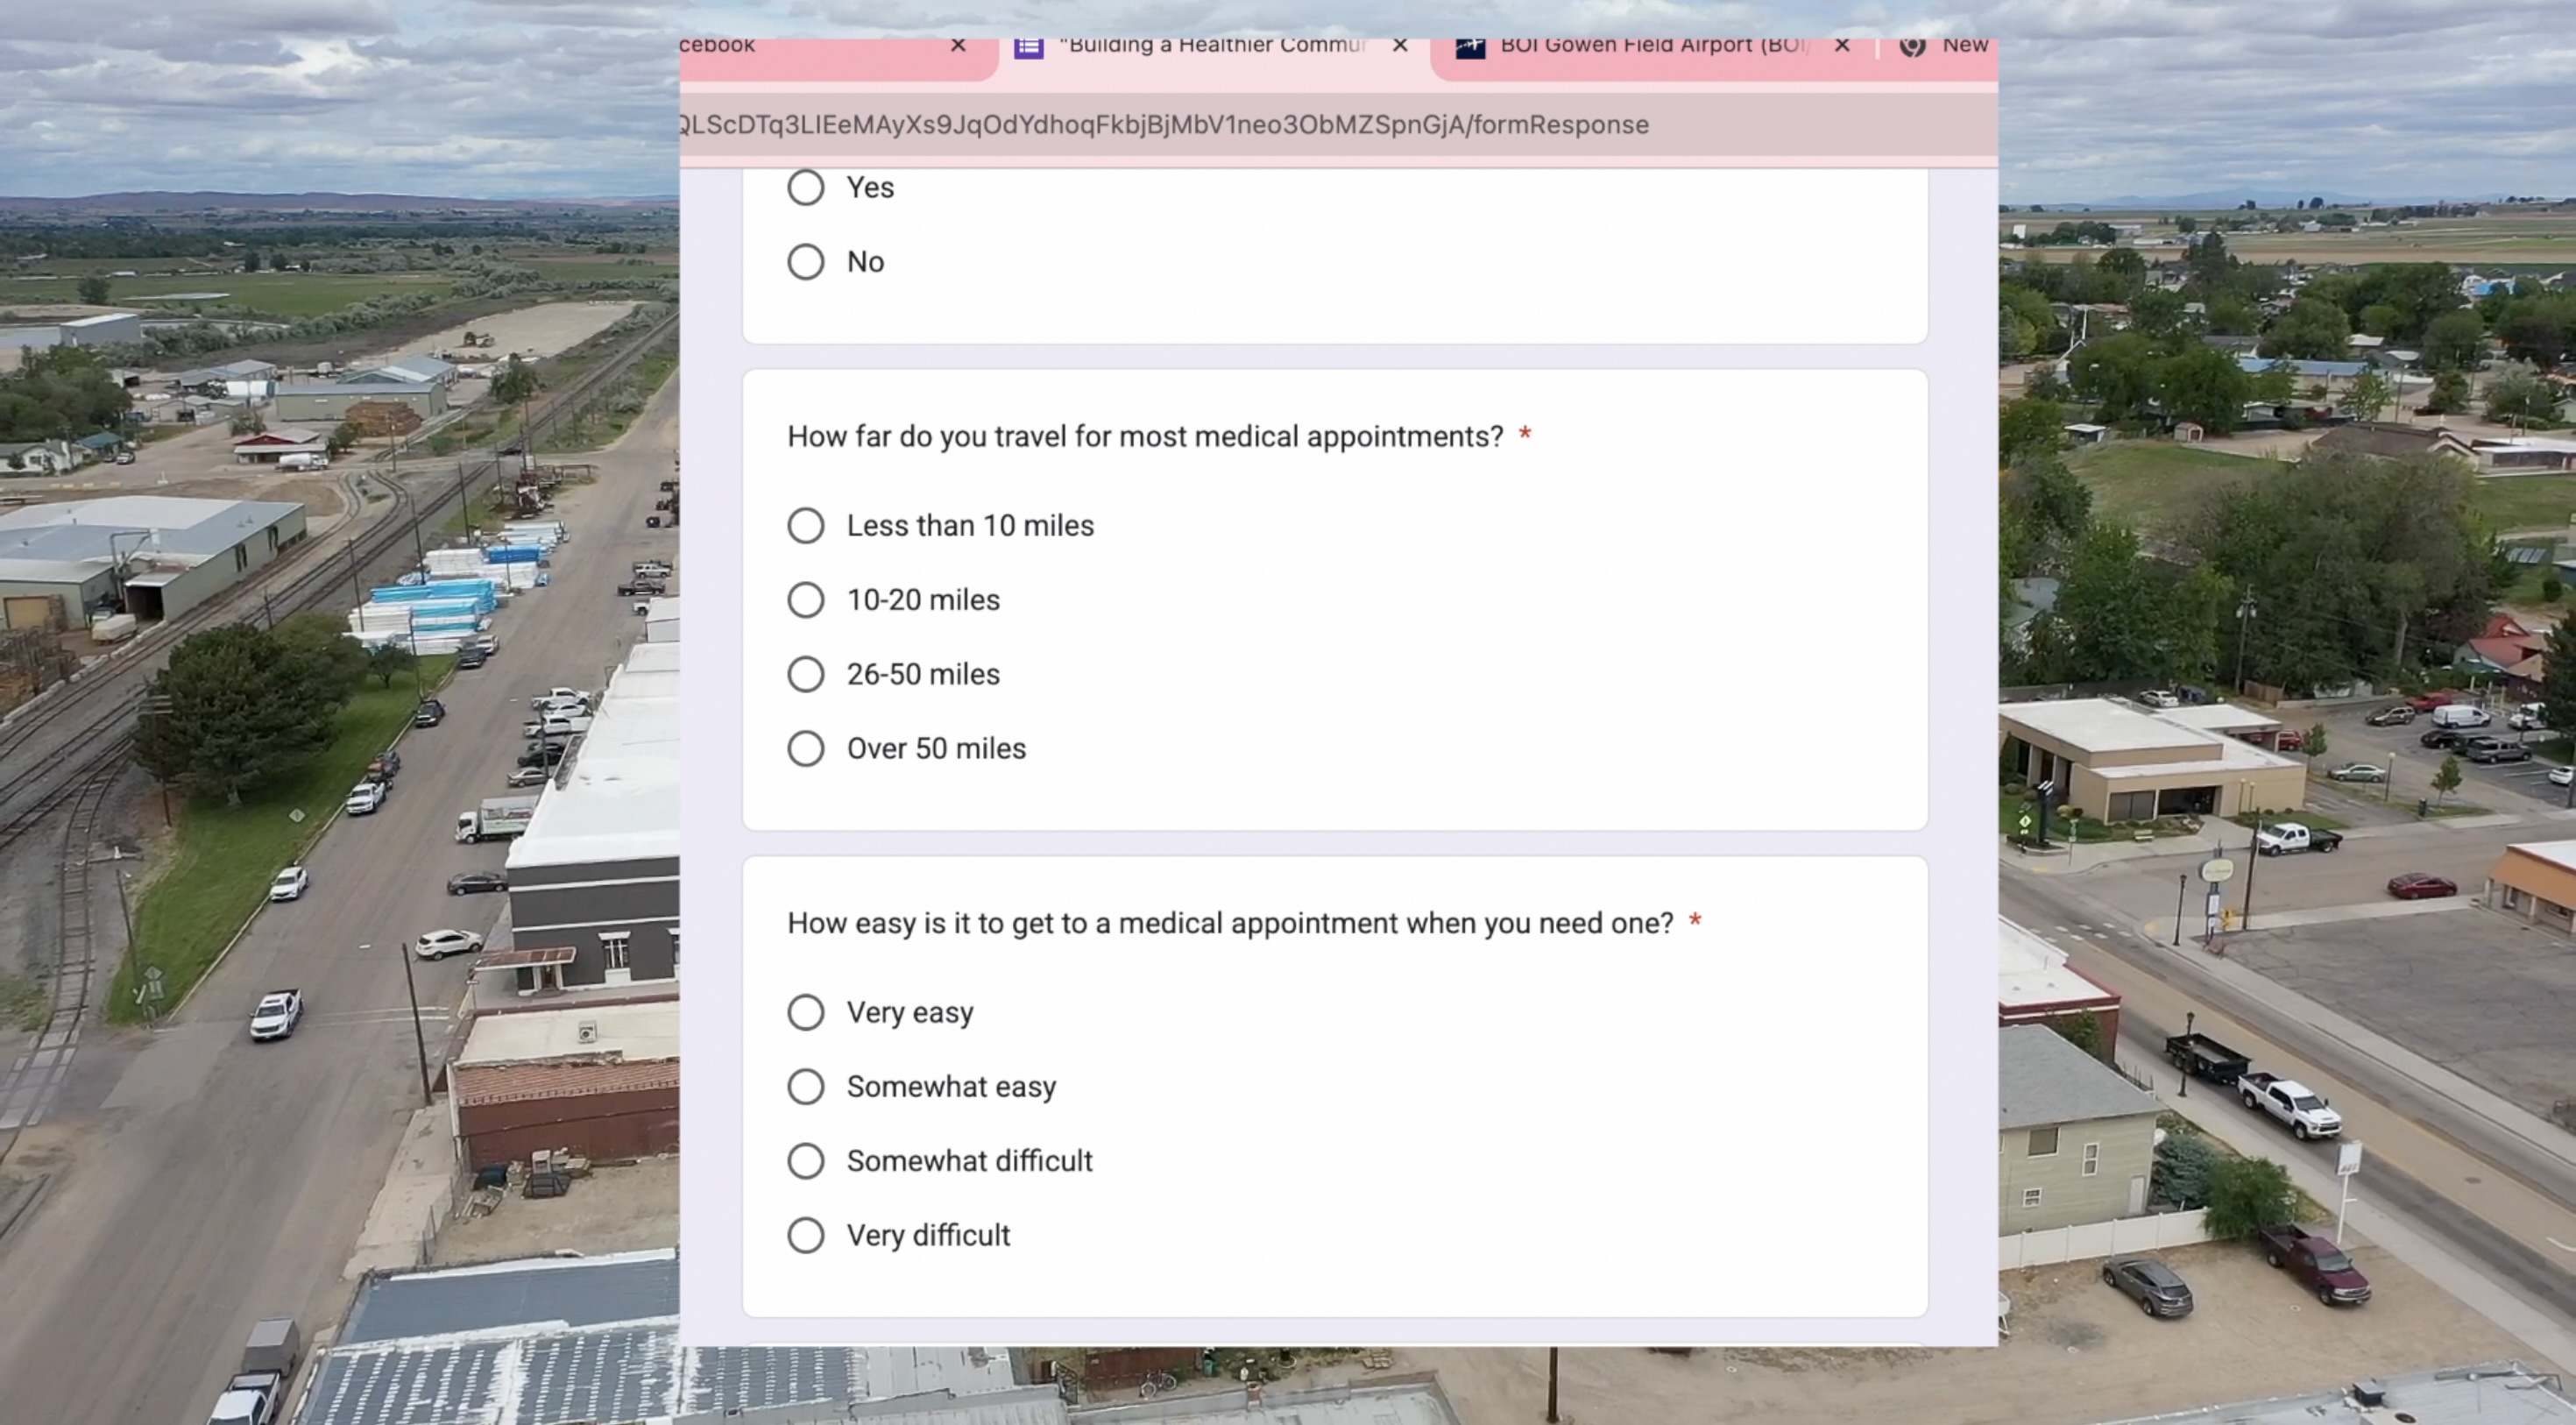2576x1425 pixels.
Task: Choose 'Less than 10 miles' option
Action: (x=805, y=526)
